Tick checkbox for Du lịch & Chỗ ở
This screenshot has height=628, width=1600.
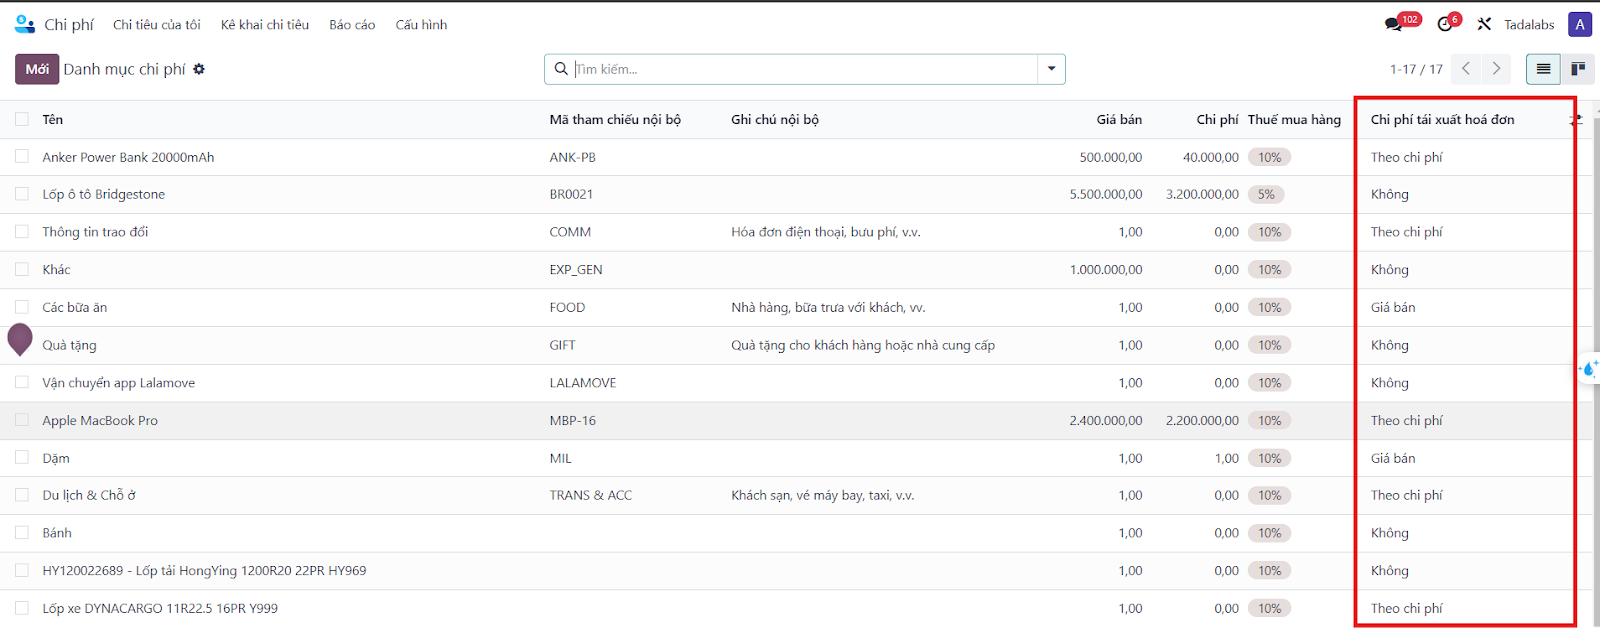(x=22, y=495)
